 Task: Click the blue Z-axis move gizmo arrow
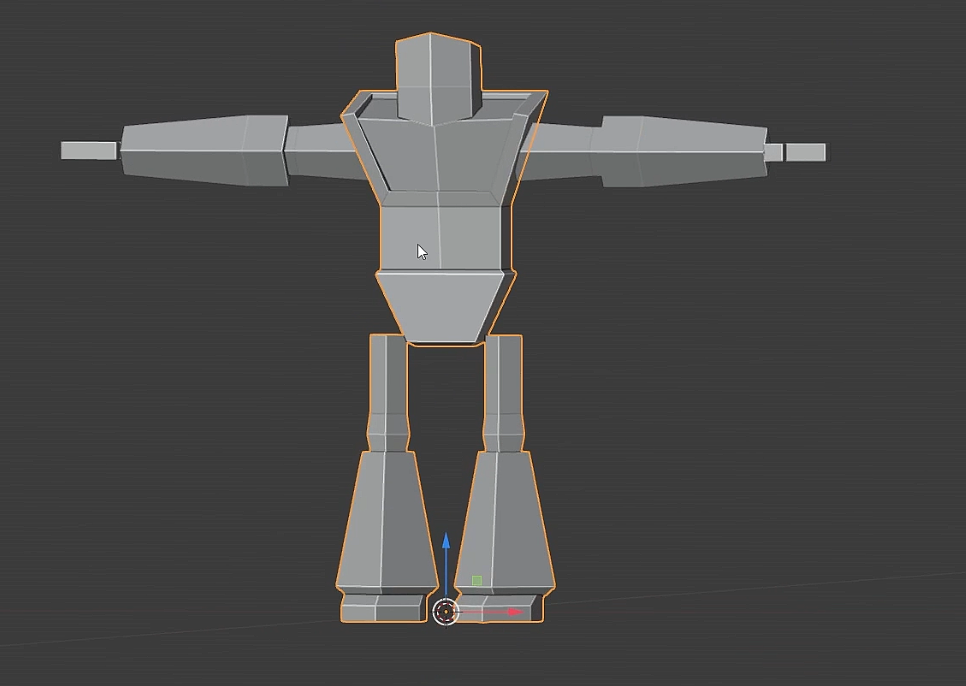coord(446,541)
